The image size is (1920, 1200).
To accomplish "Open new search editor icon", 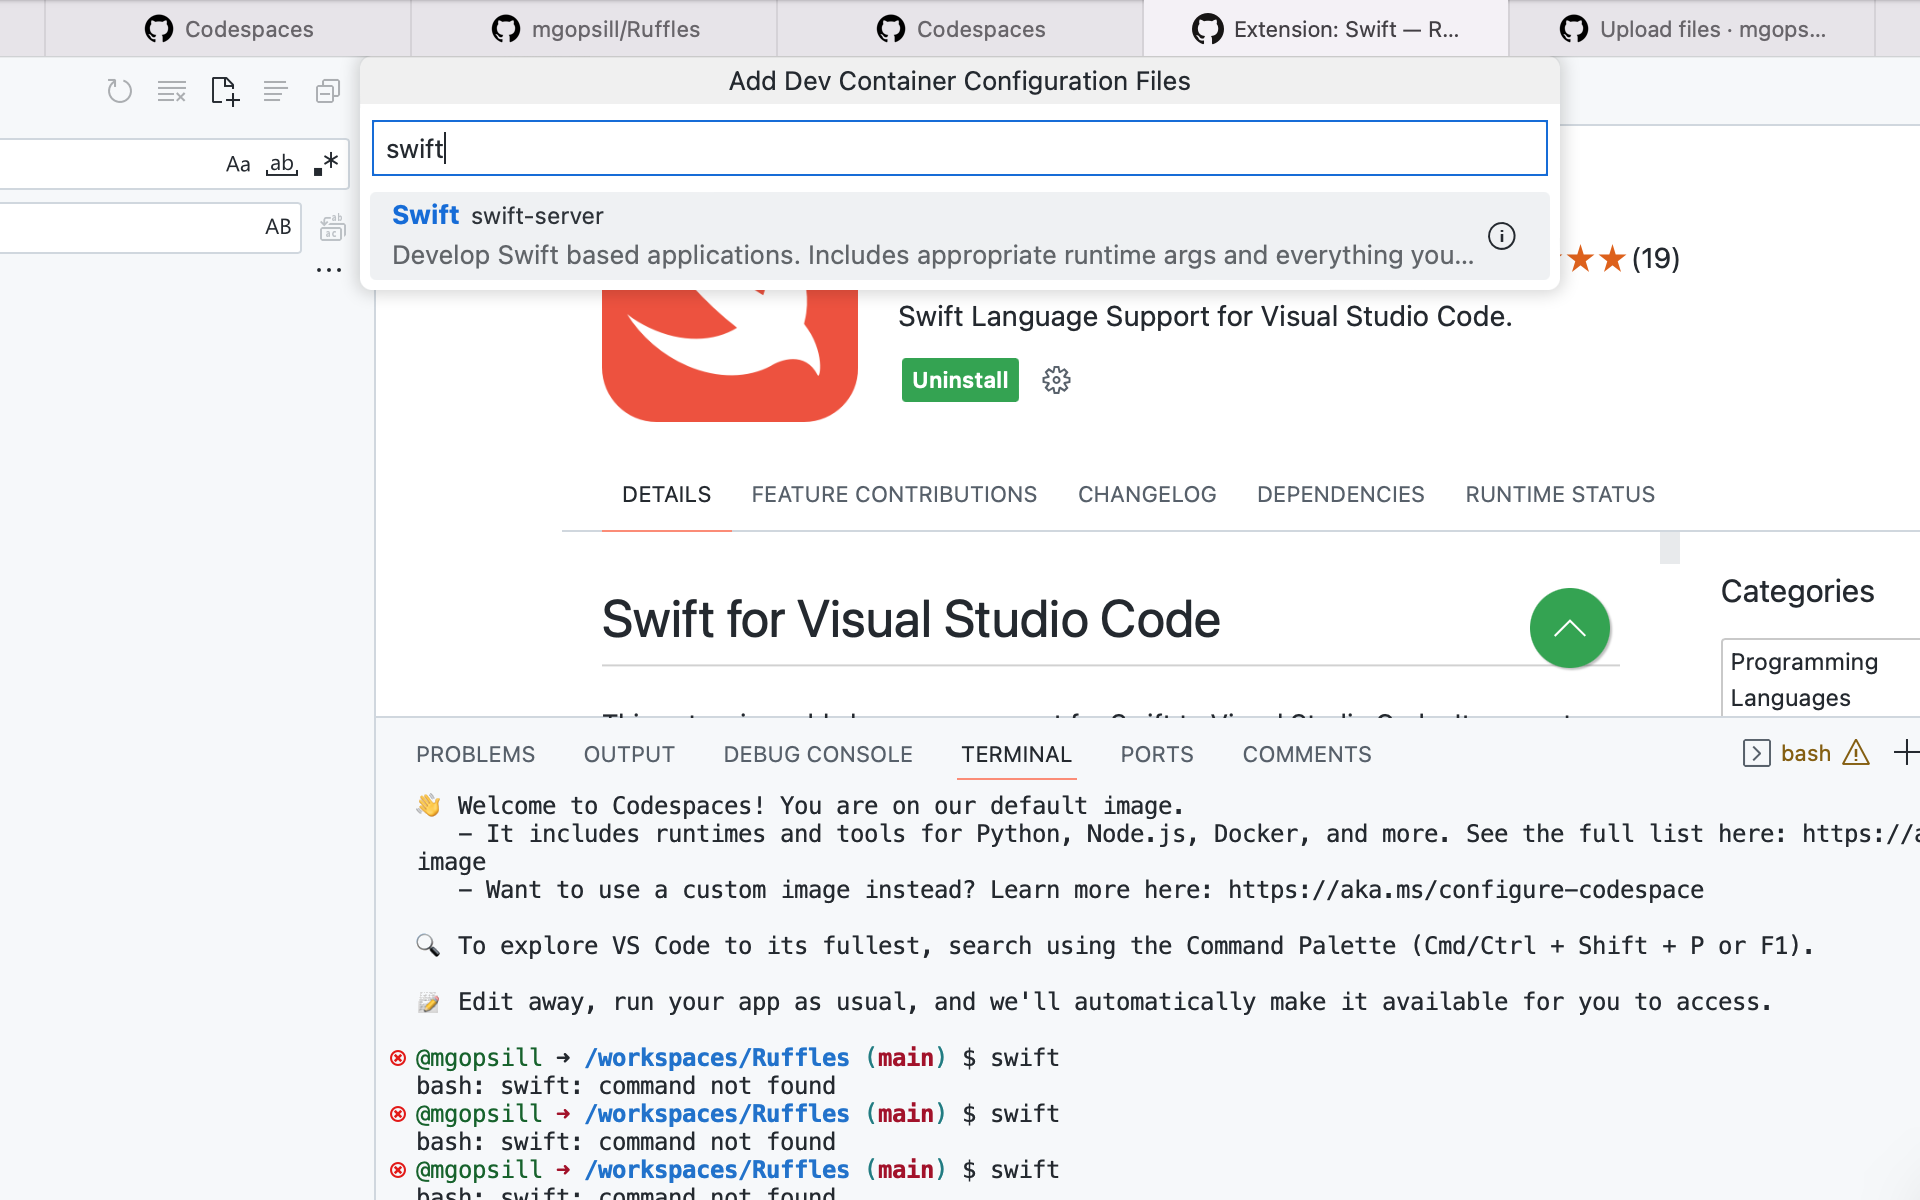I will pyautogui.click(x=224, y=91).
